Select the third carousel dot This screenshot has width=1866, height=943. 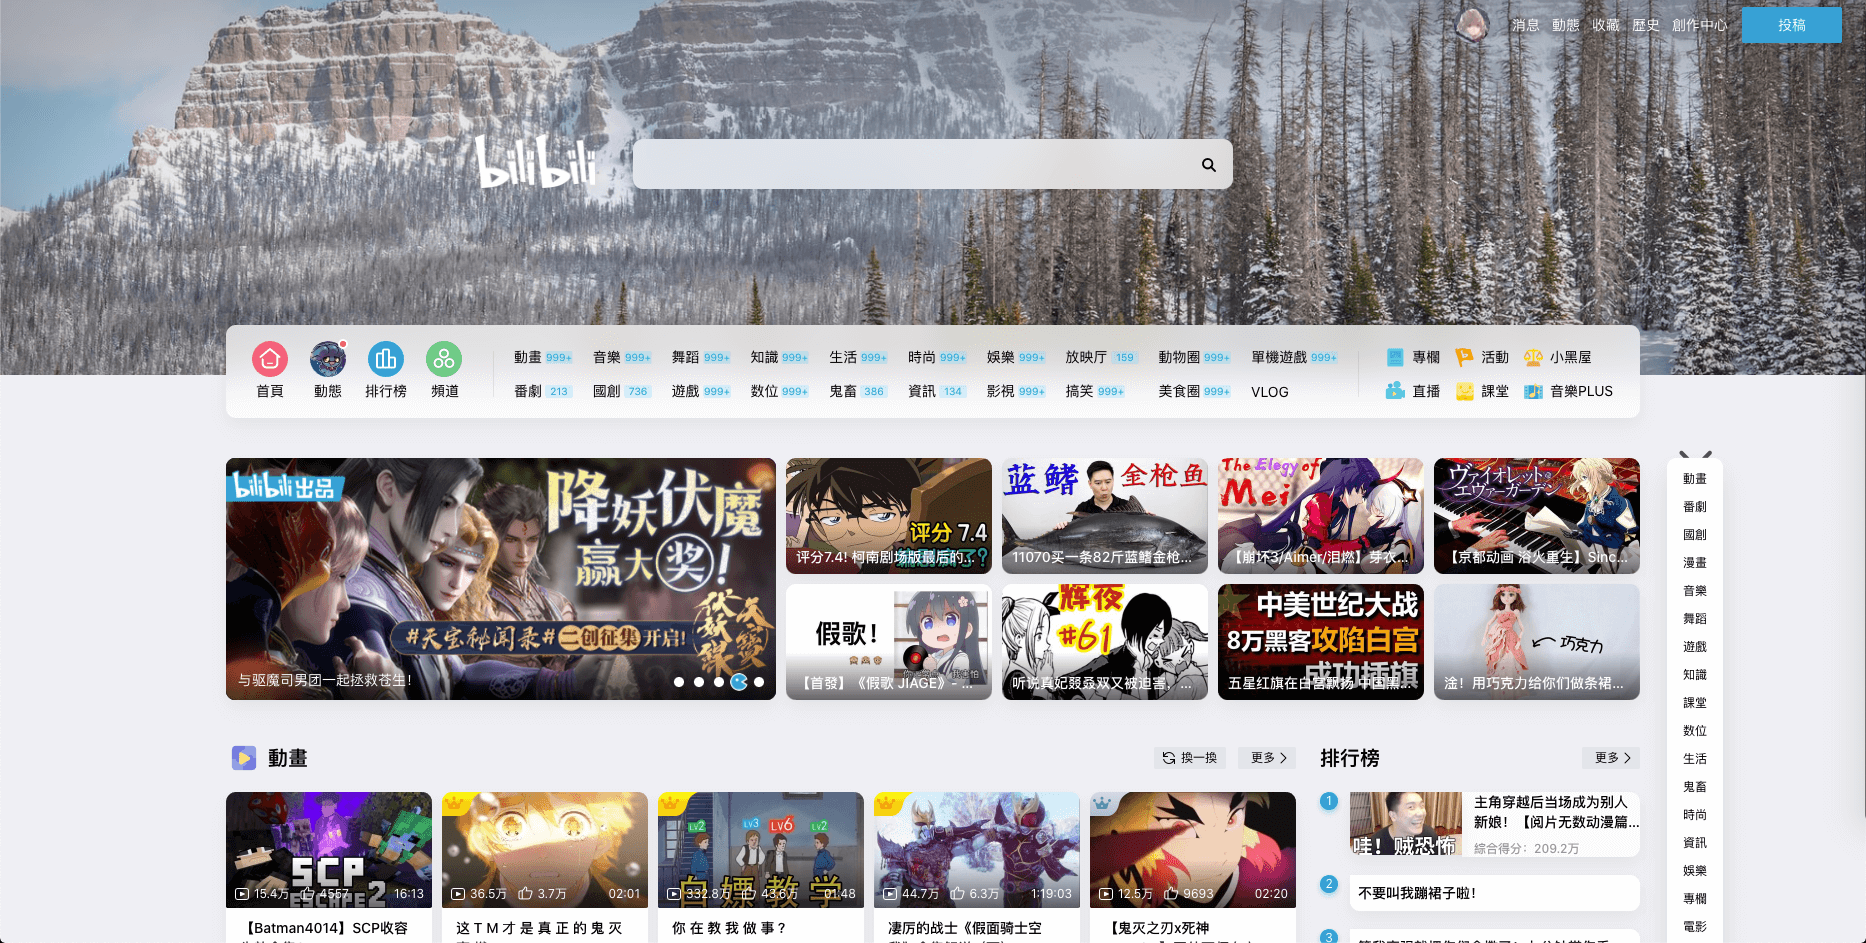(719, 682)
